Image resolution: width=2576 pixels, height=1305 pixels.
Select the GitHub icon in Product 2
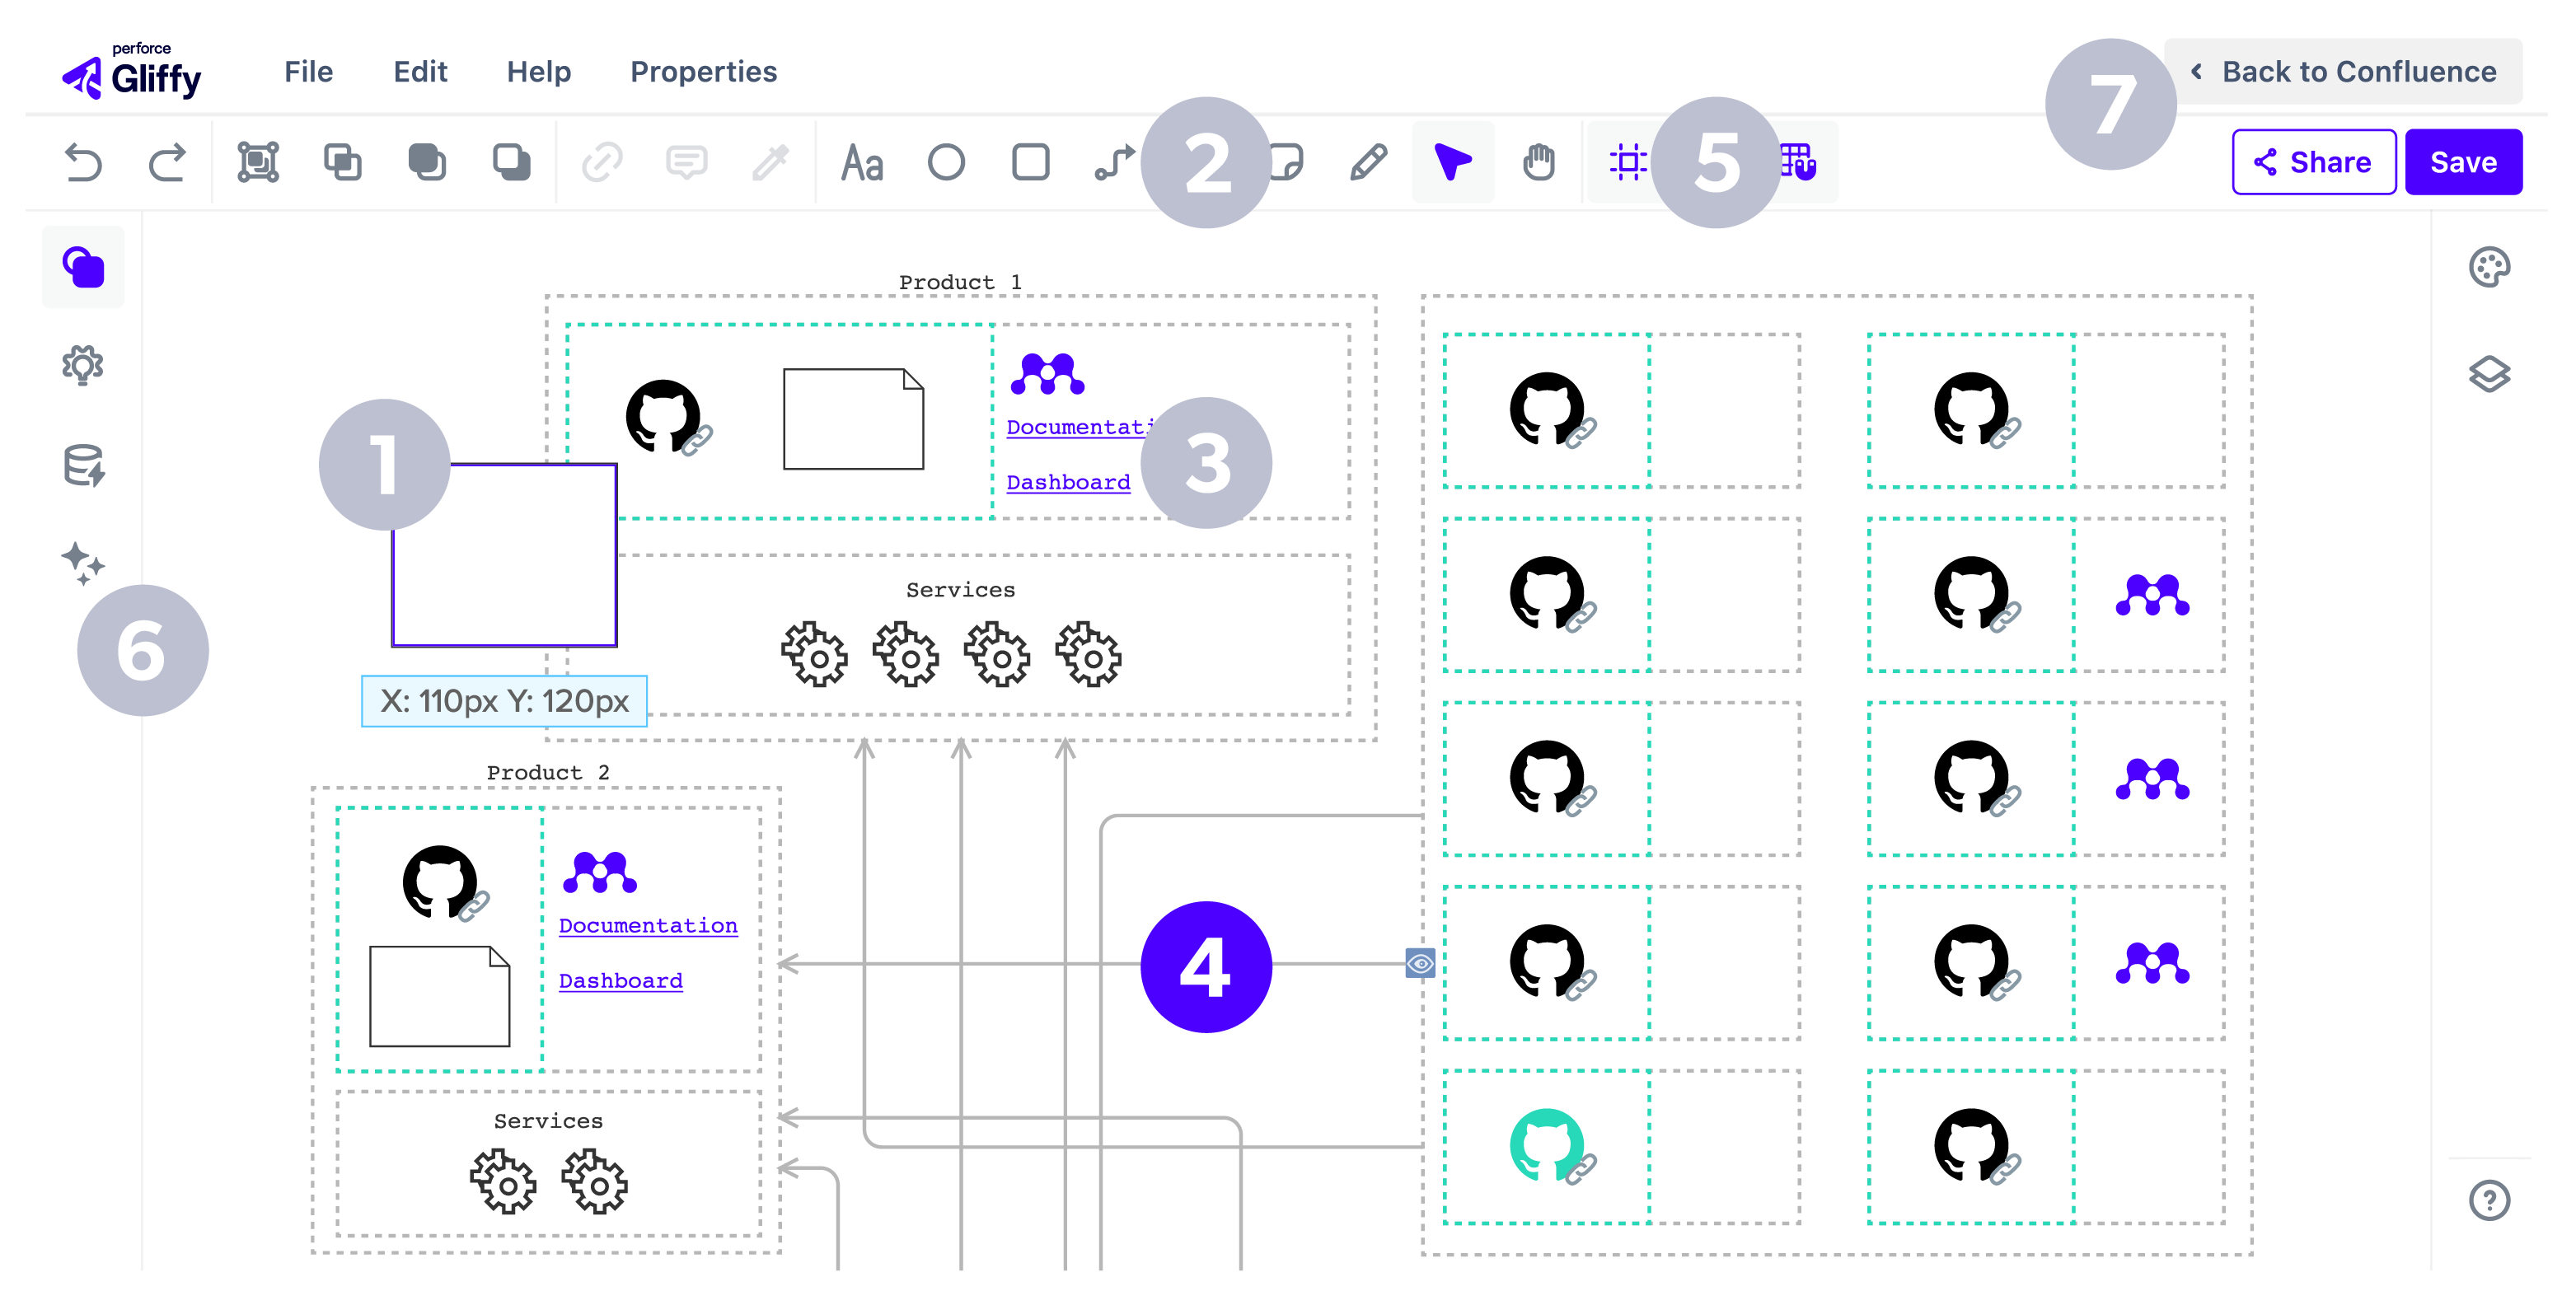[x=440, y=883]
